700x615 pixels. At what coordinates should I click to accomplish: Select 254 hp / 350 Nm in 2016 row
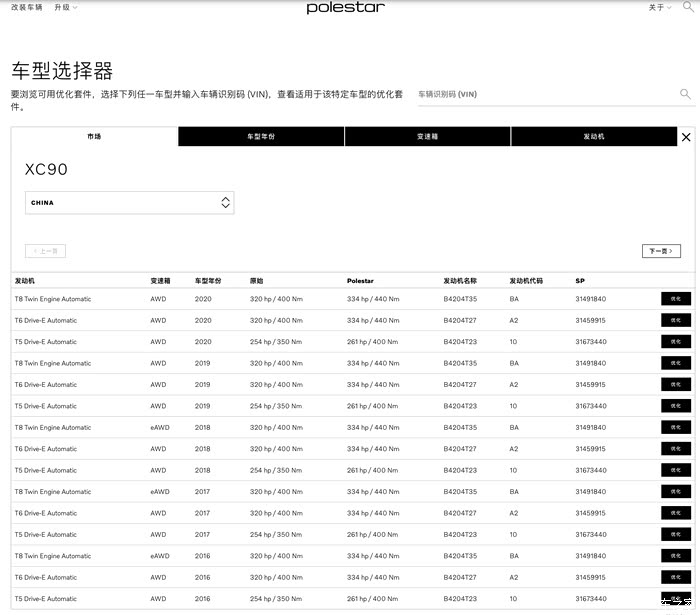(276, 598)
